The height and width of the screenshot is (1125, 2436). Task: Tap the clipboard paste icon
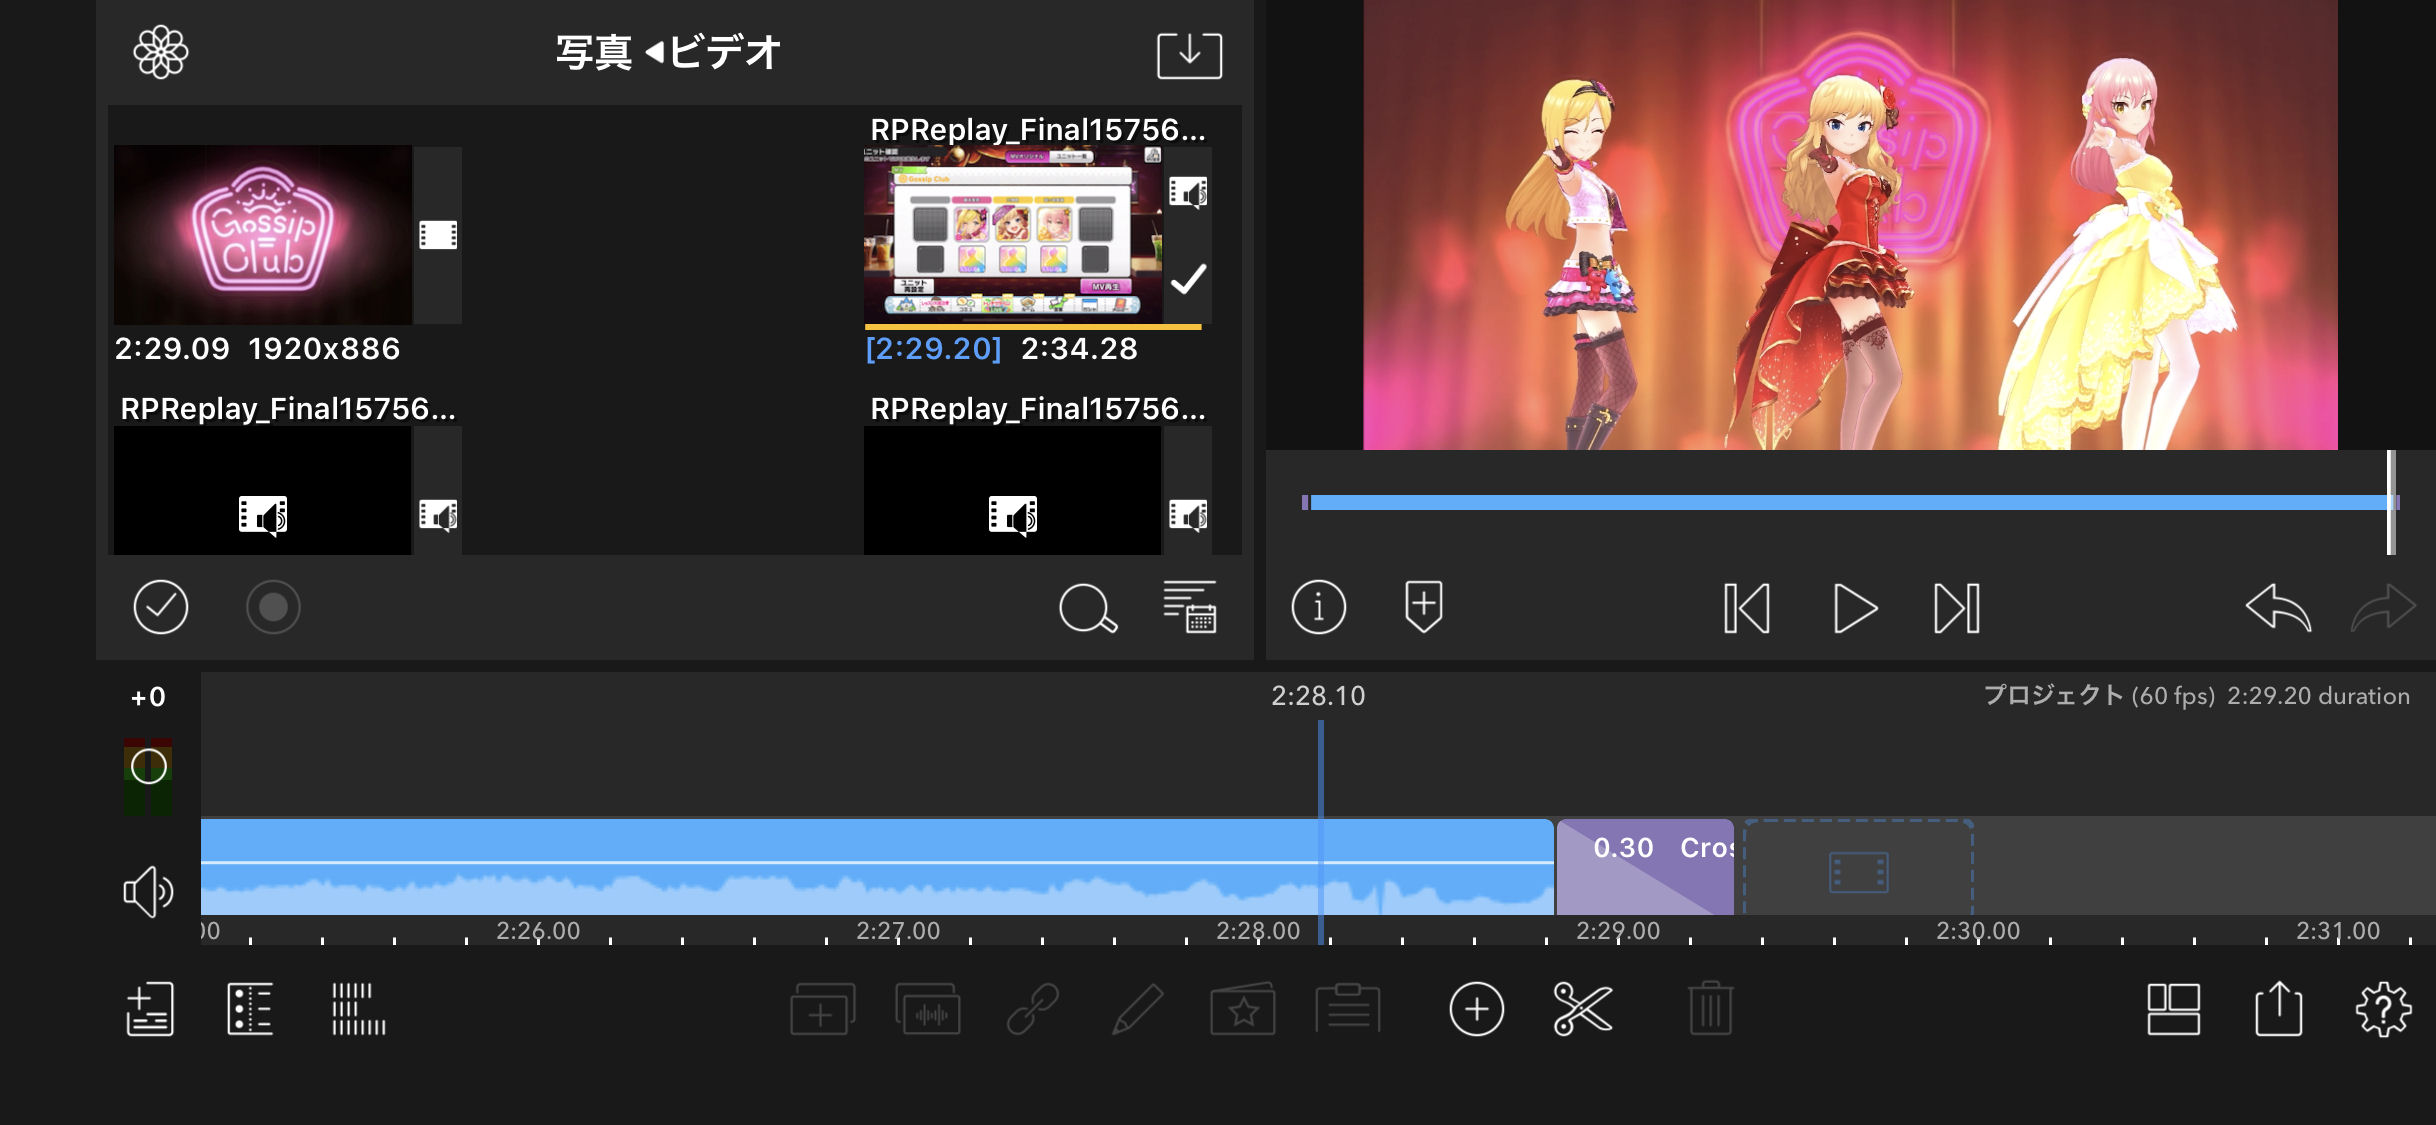1348,1009
